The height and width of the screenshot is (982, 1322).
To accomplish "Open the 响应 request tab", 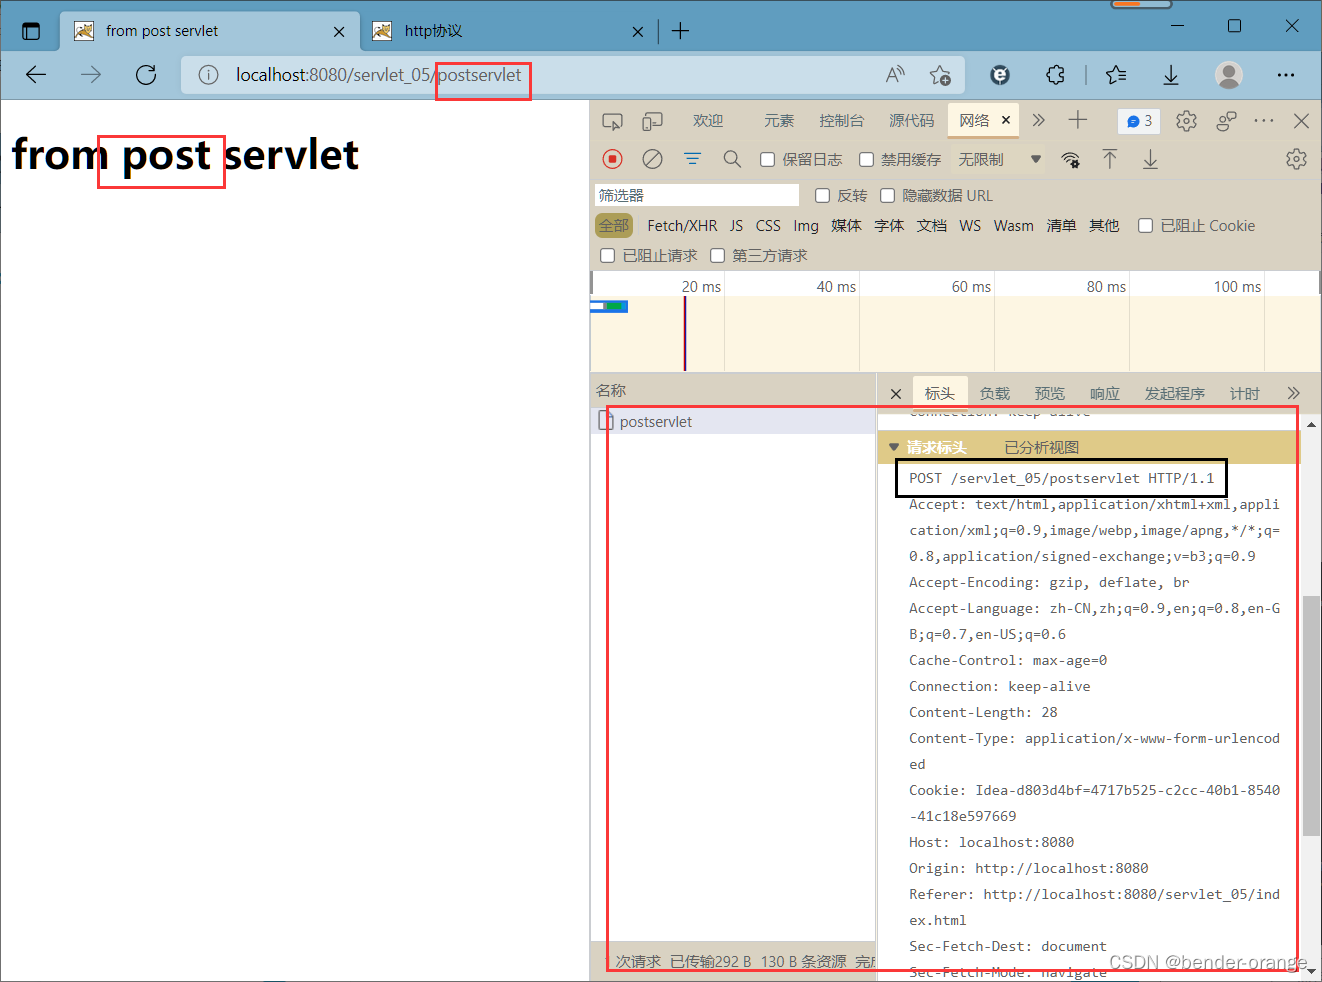I will tap(1105, 393).
